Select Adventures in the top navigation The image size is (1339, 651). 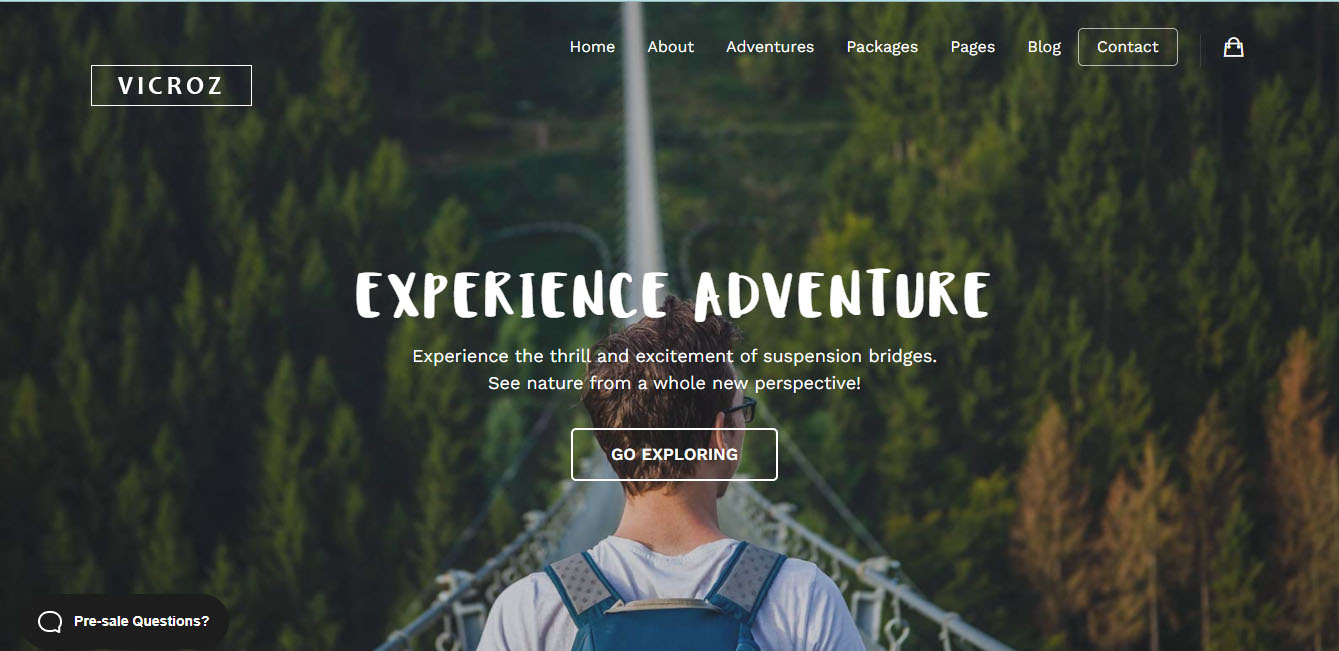point(770,47)
